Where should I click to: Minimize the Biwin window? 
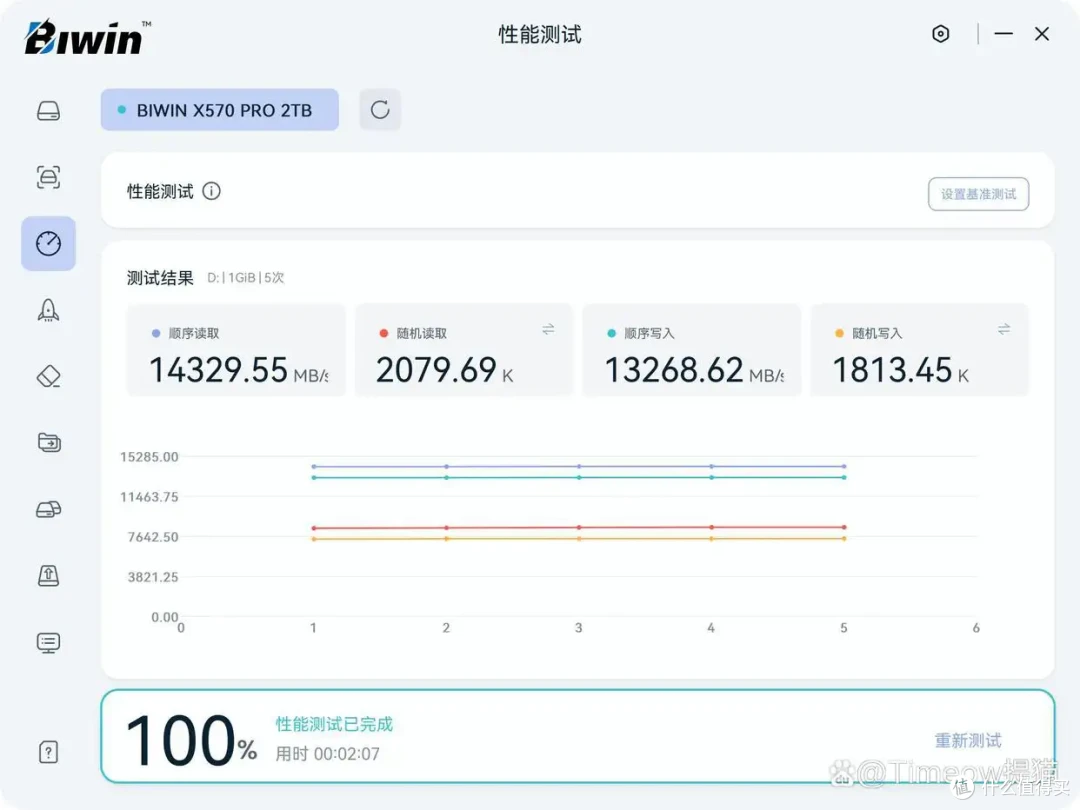coord(1004,33)
